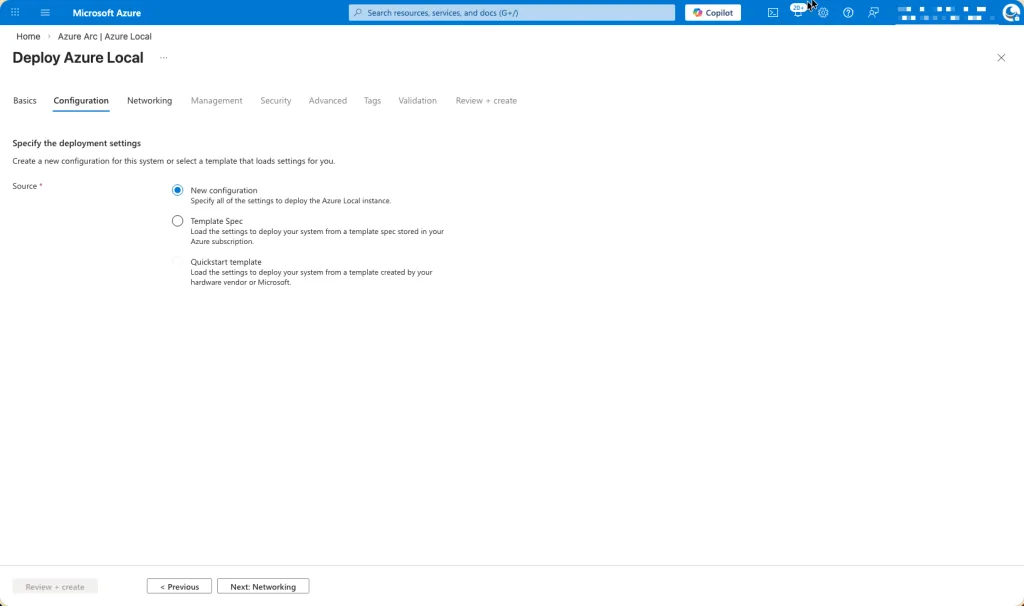Select the Template Spec option
Image resolution: width=1024 pixels, height=606 pixels.
[x=178, y=221]
